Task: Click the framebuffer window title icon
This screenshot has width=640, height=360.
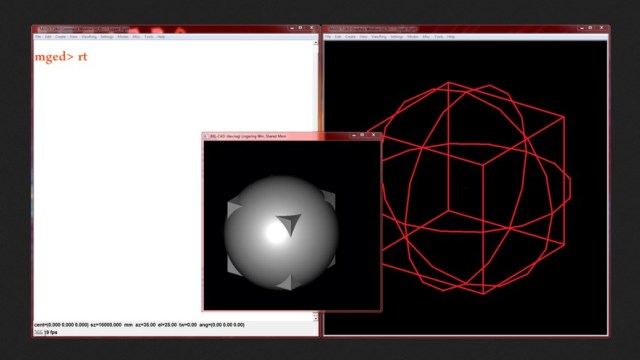Action: [x=206, y=136]
